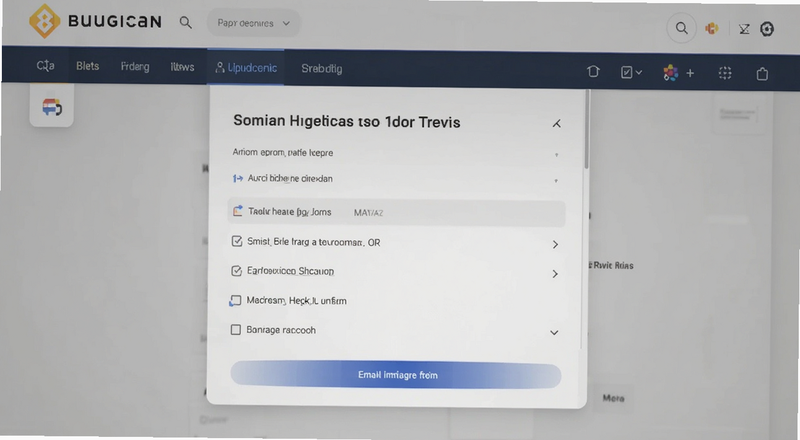Click the mail icon in header
Viewport: 800px width, 440px height.
coord(744,29)
